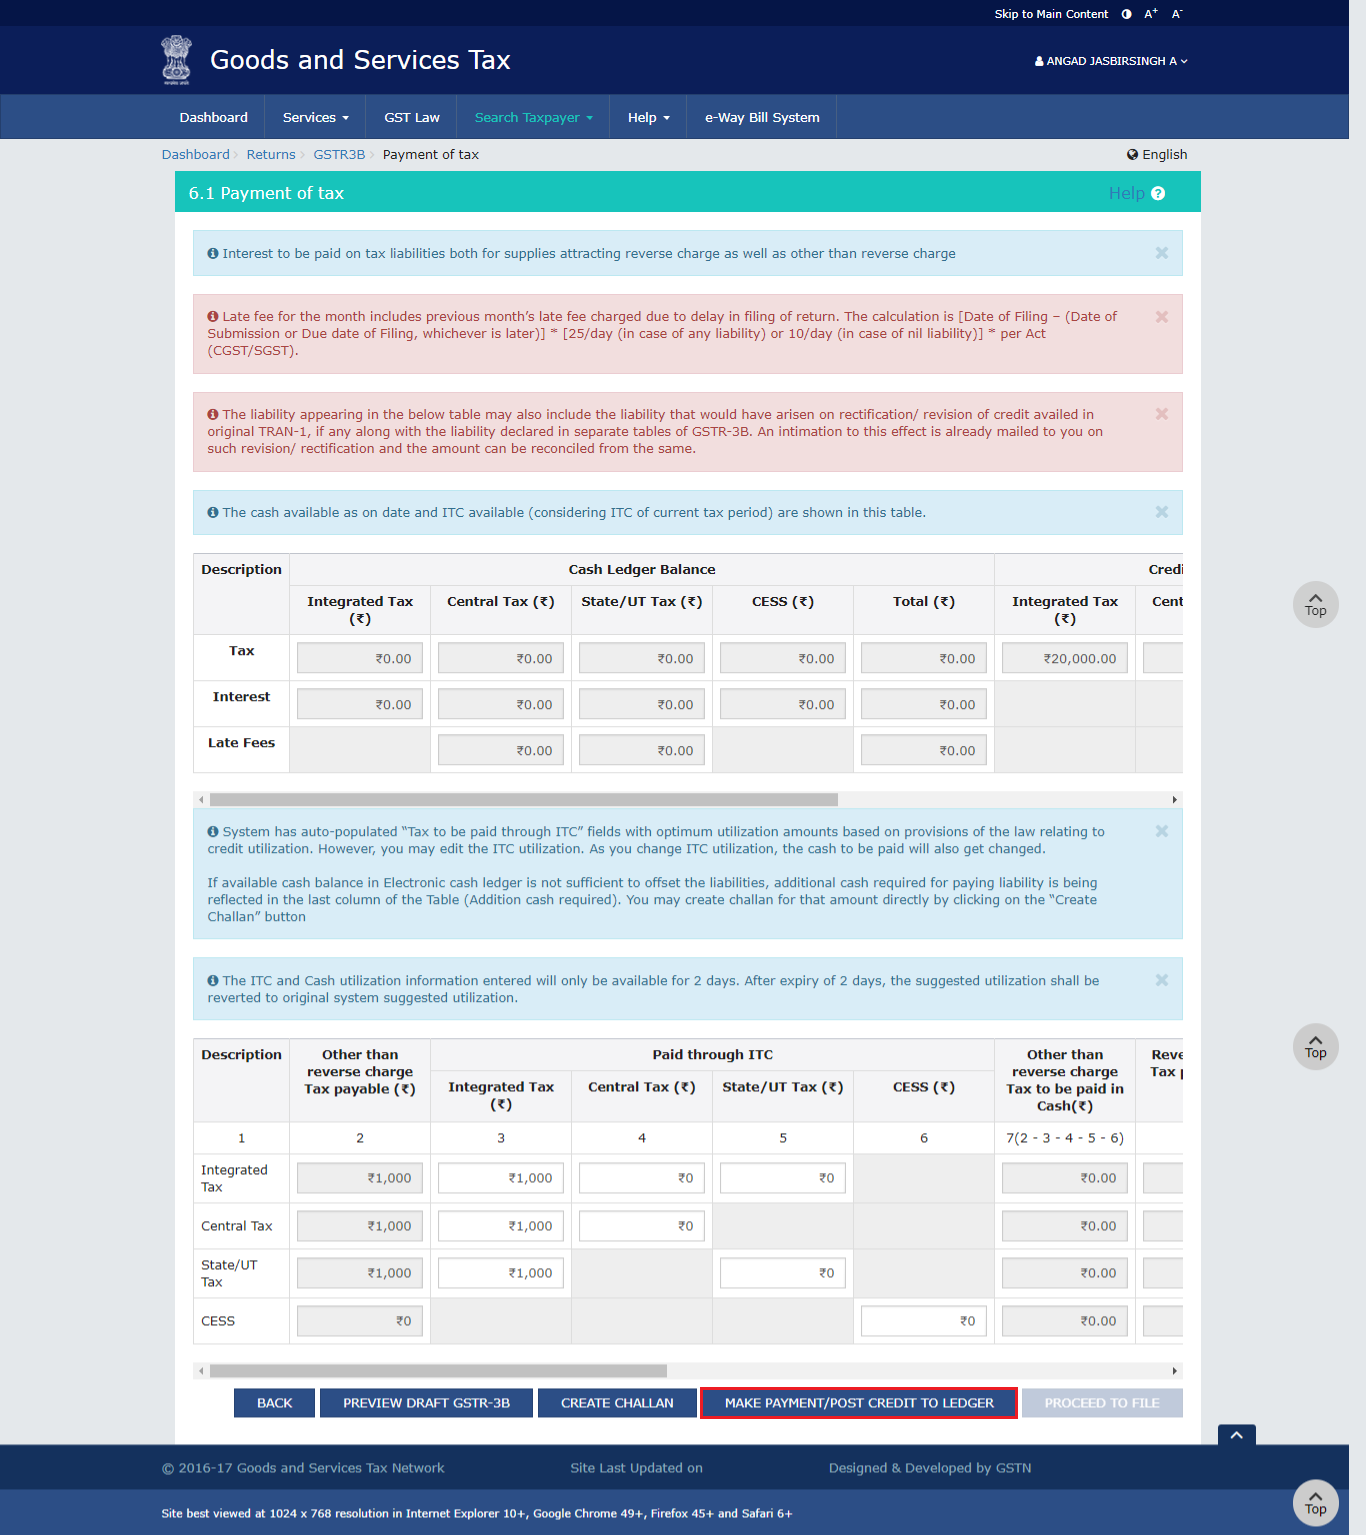Screen dimensions: 1366x1536
Task: Click the up-arrow tab above the footer
Action: [x=1236, y=1435]
